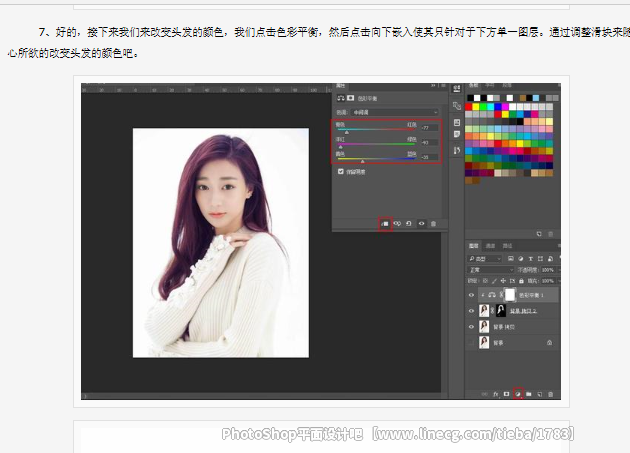
Task: Click the cyan-red value field showing -77
Action: point(429,128)
